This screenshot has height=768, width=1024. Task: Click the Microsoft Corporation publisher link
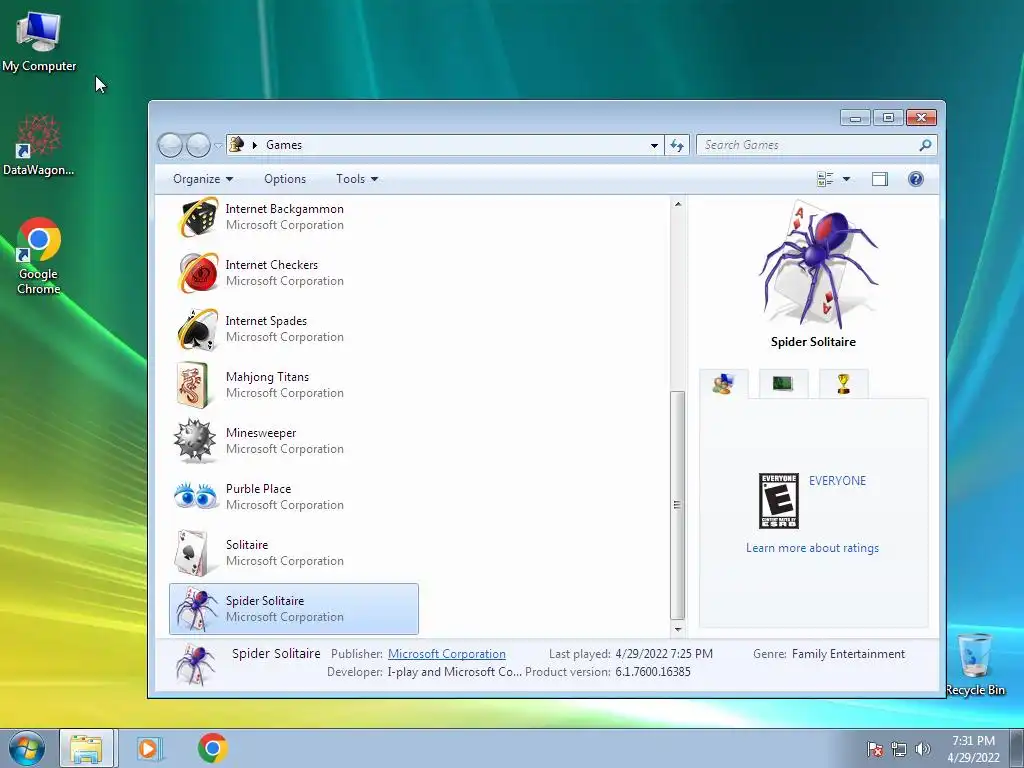coord(447,654)
